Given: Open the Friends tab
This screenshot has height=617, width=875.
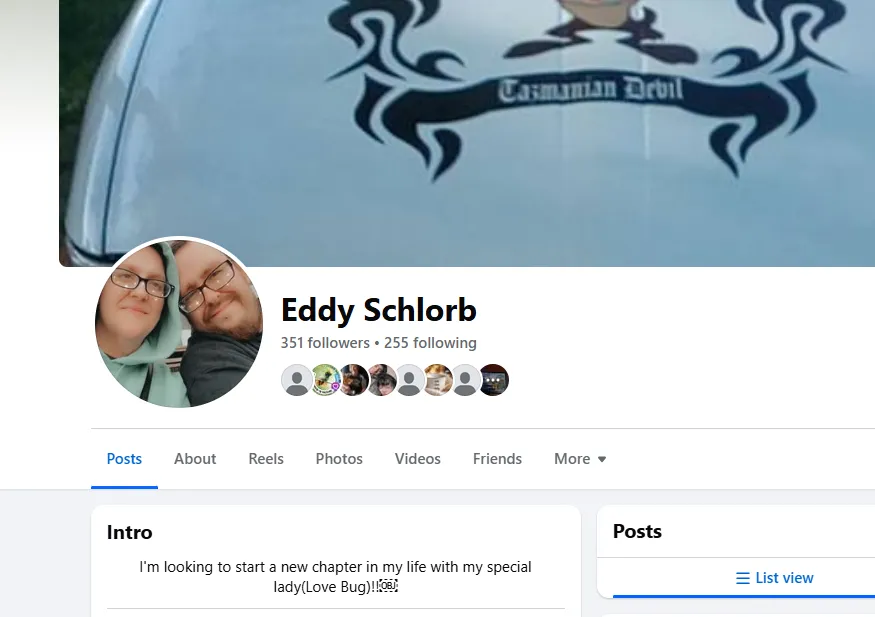Looking at the screenshot, I should tap(497, 459).
